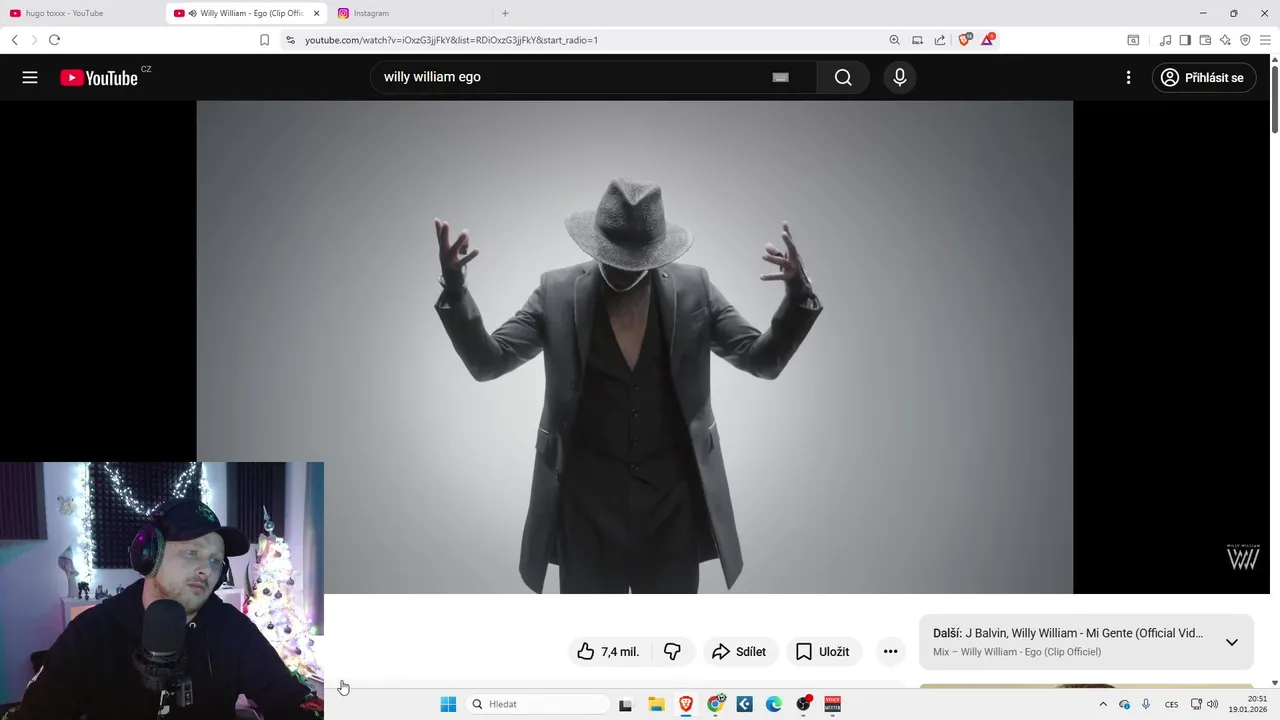Open the Brave main hamburger menu
The width and height of the screenshot is (1280, 720).
[x=1265, y=40]
